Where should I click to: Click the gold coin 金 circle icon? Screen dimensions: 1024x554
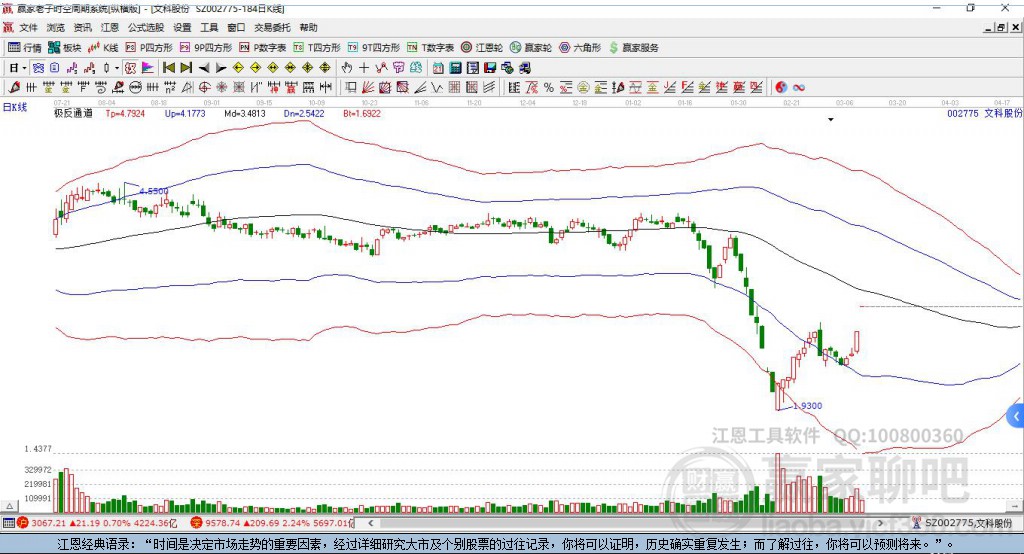coord(583,87)
